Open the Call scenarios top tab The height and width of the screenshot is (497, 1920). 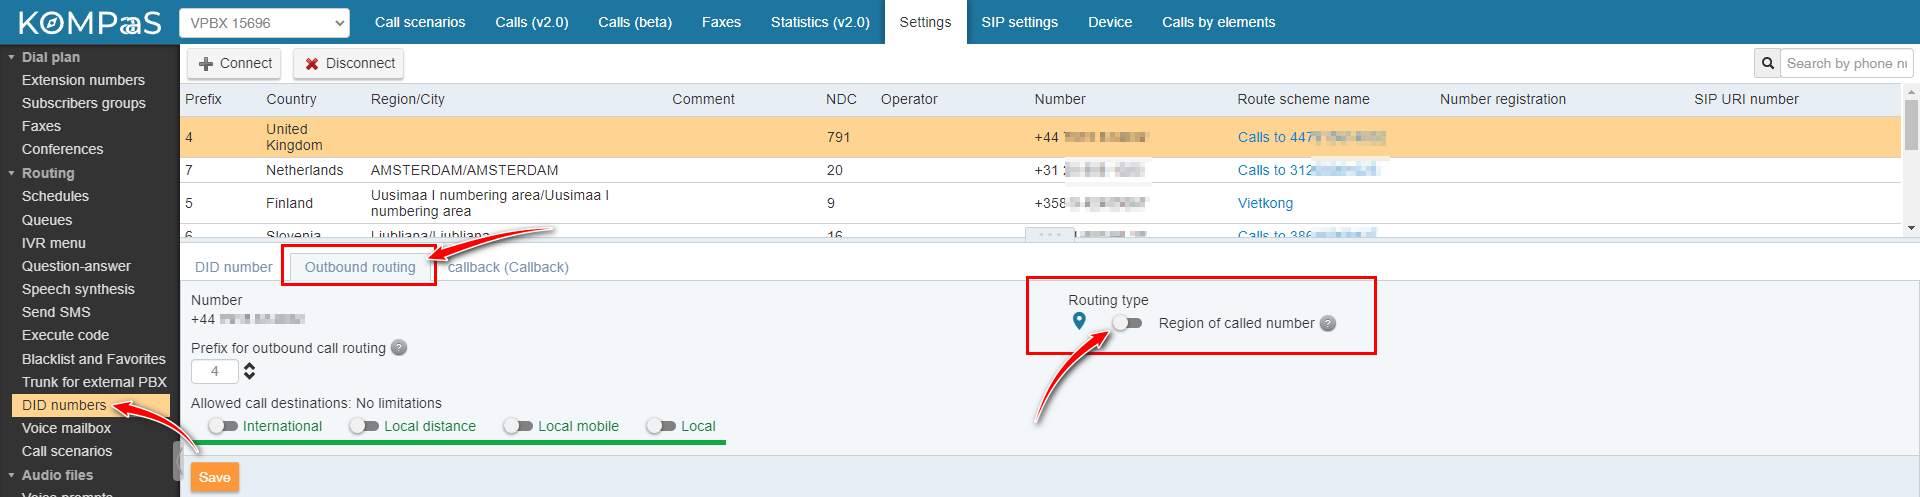click(420, 22)
